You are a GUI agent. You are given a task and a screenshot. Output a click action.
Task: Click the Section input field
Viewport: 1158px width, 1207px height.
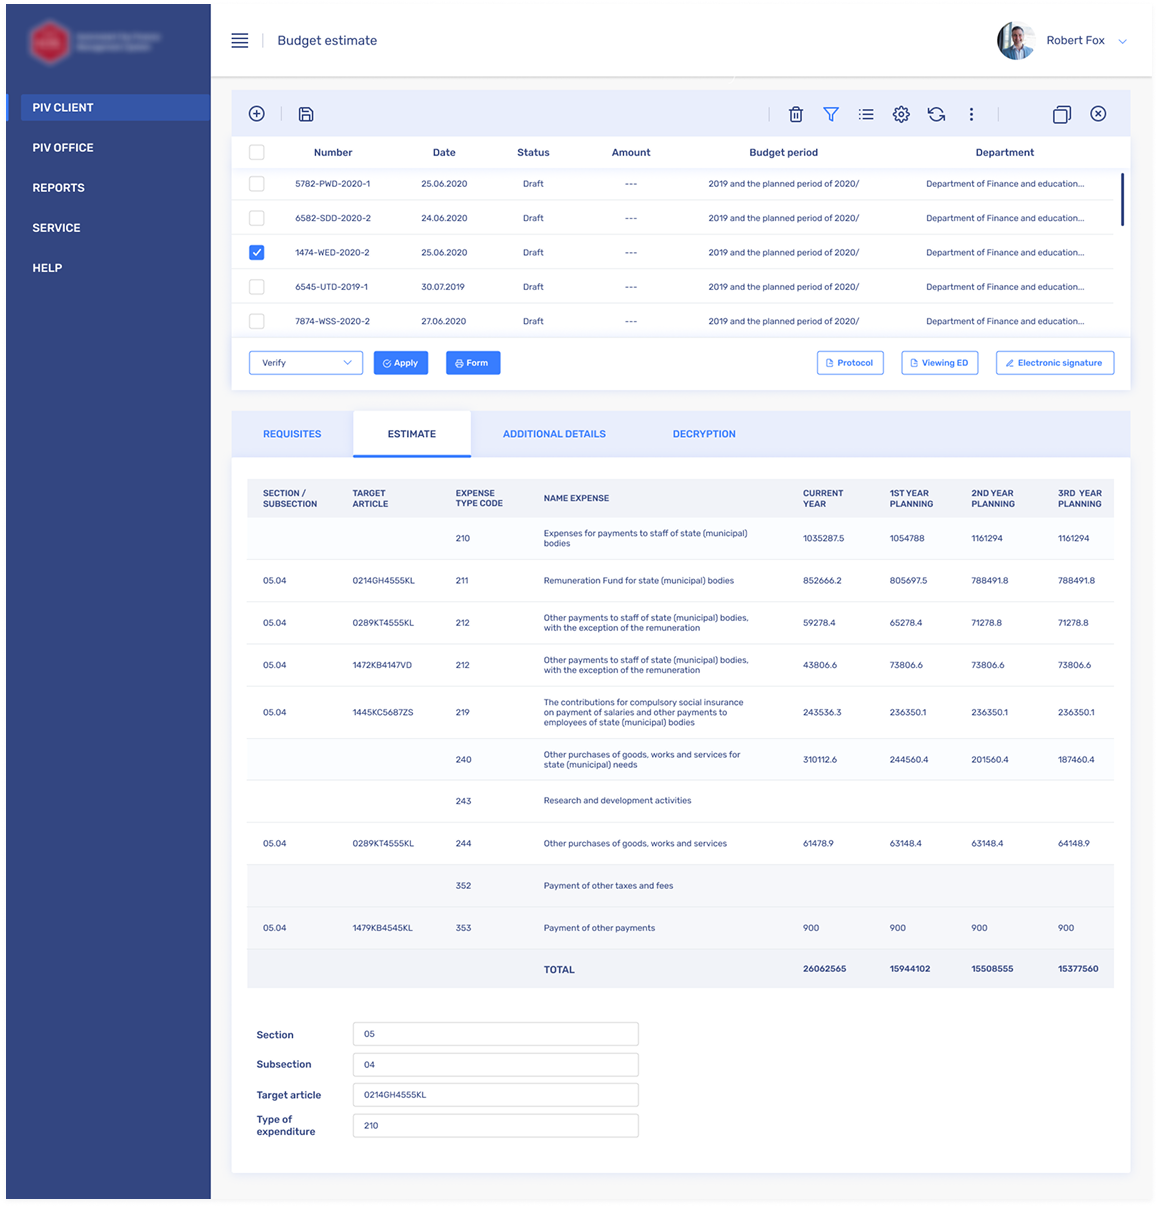(496, 1034)
